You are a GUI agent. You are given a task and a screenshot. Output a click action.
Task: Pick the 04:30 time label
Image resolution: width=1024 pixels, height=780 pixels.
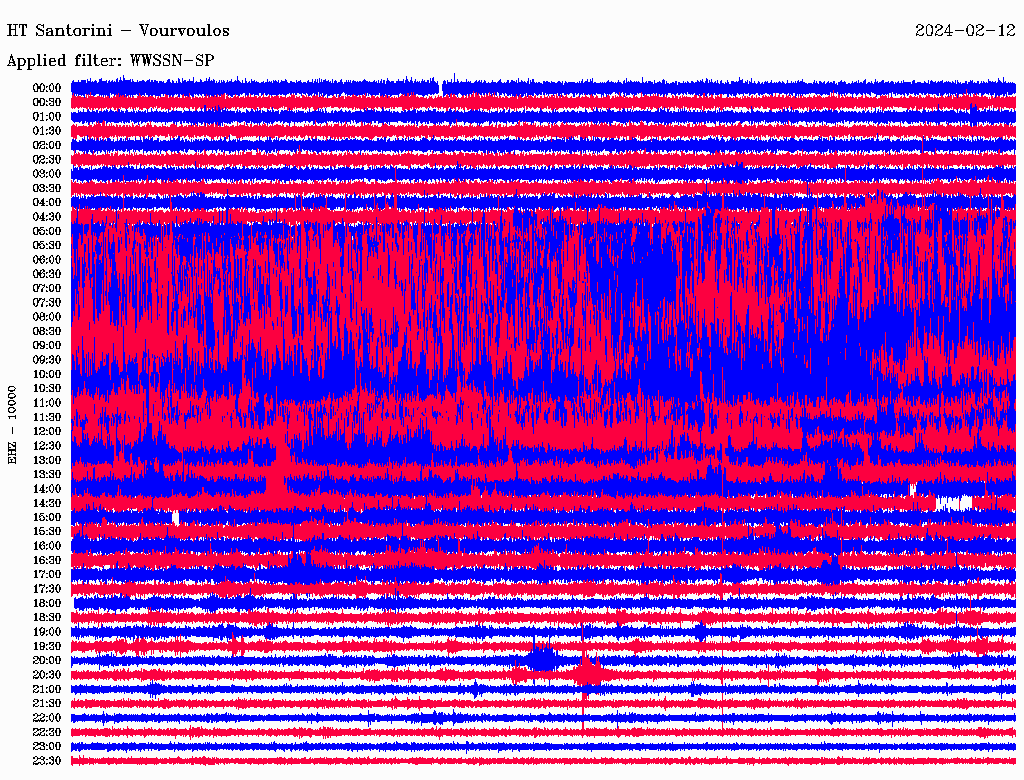47,217
